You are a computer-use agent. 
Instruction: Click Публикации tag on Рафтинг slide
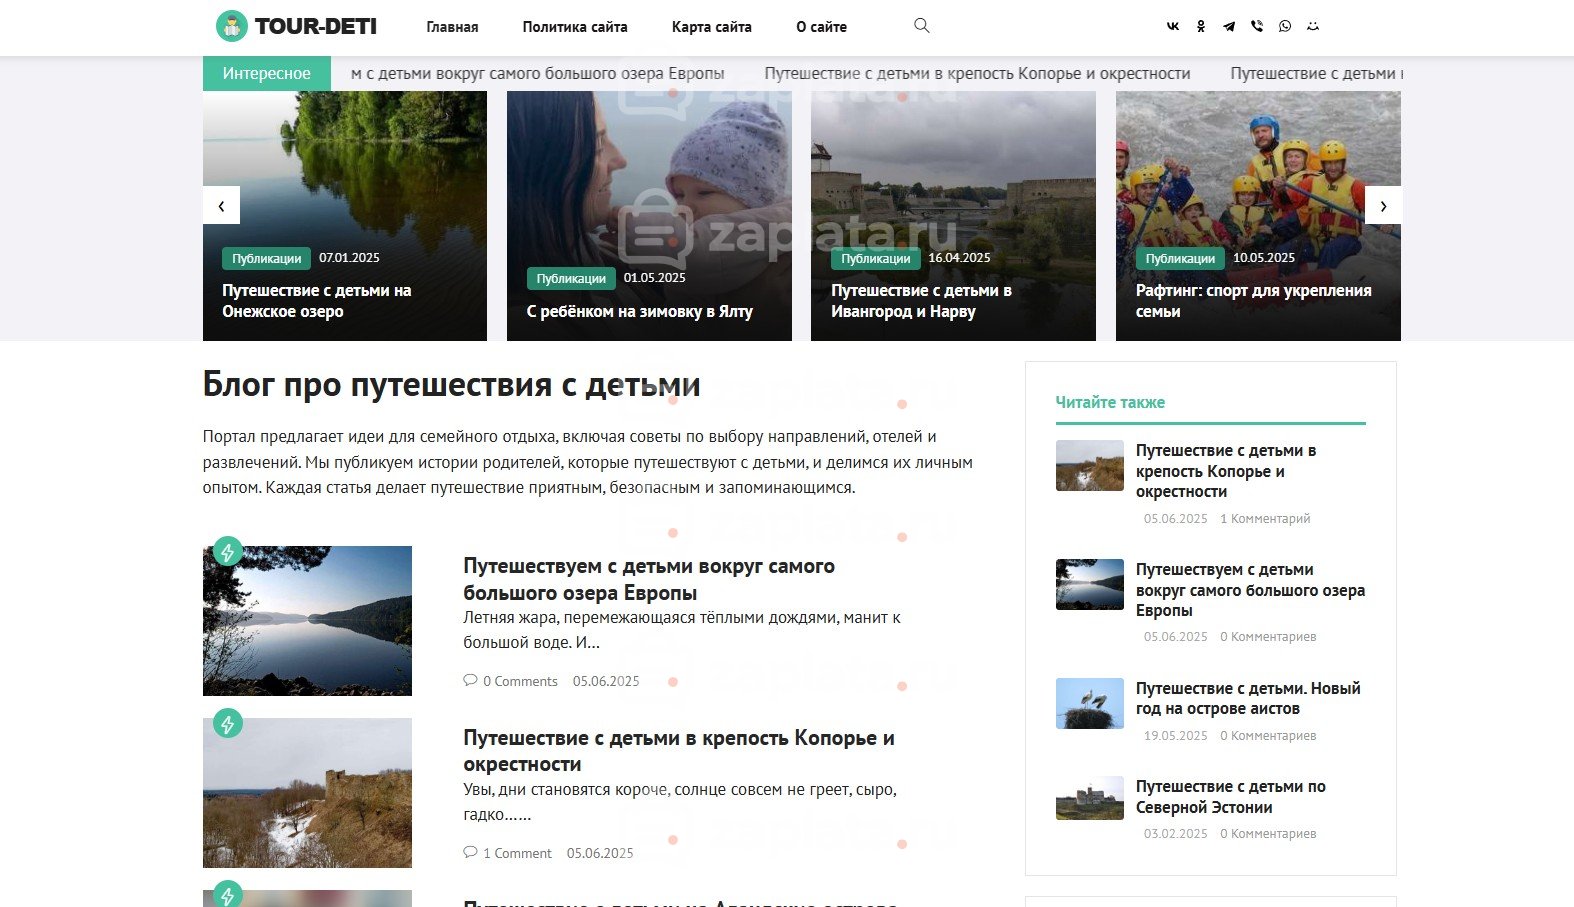[x=1180, y=258]
